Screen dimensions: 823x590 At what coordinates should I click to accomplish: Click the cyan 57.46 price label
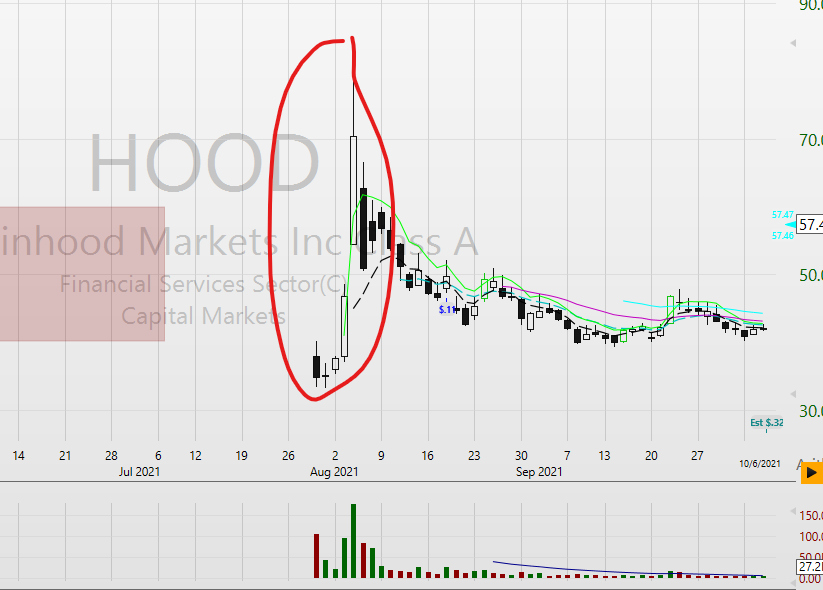tap(782, 236)
